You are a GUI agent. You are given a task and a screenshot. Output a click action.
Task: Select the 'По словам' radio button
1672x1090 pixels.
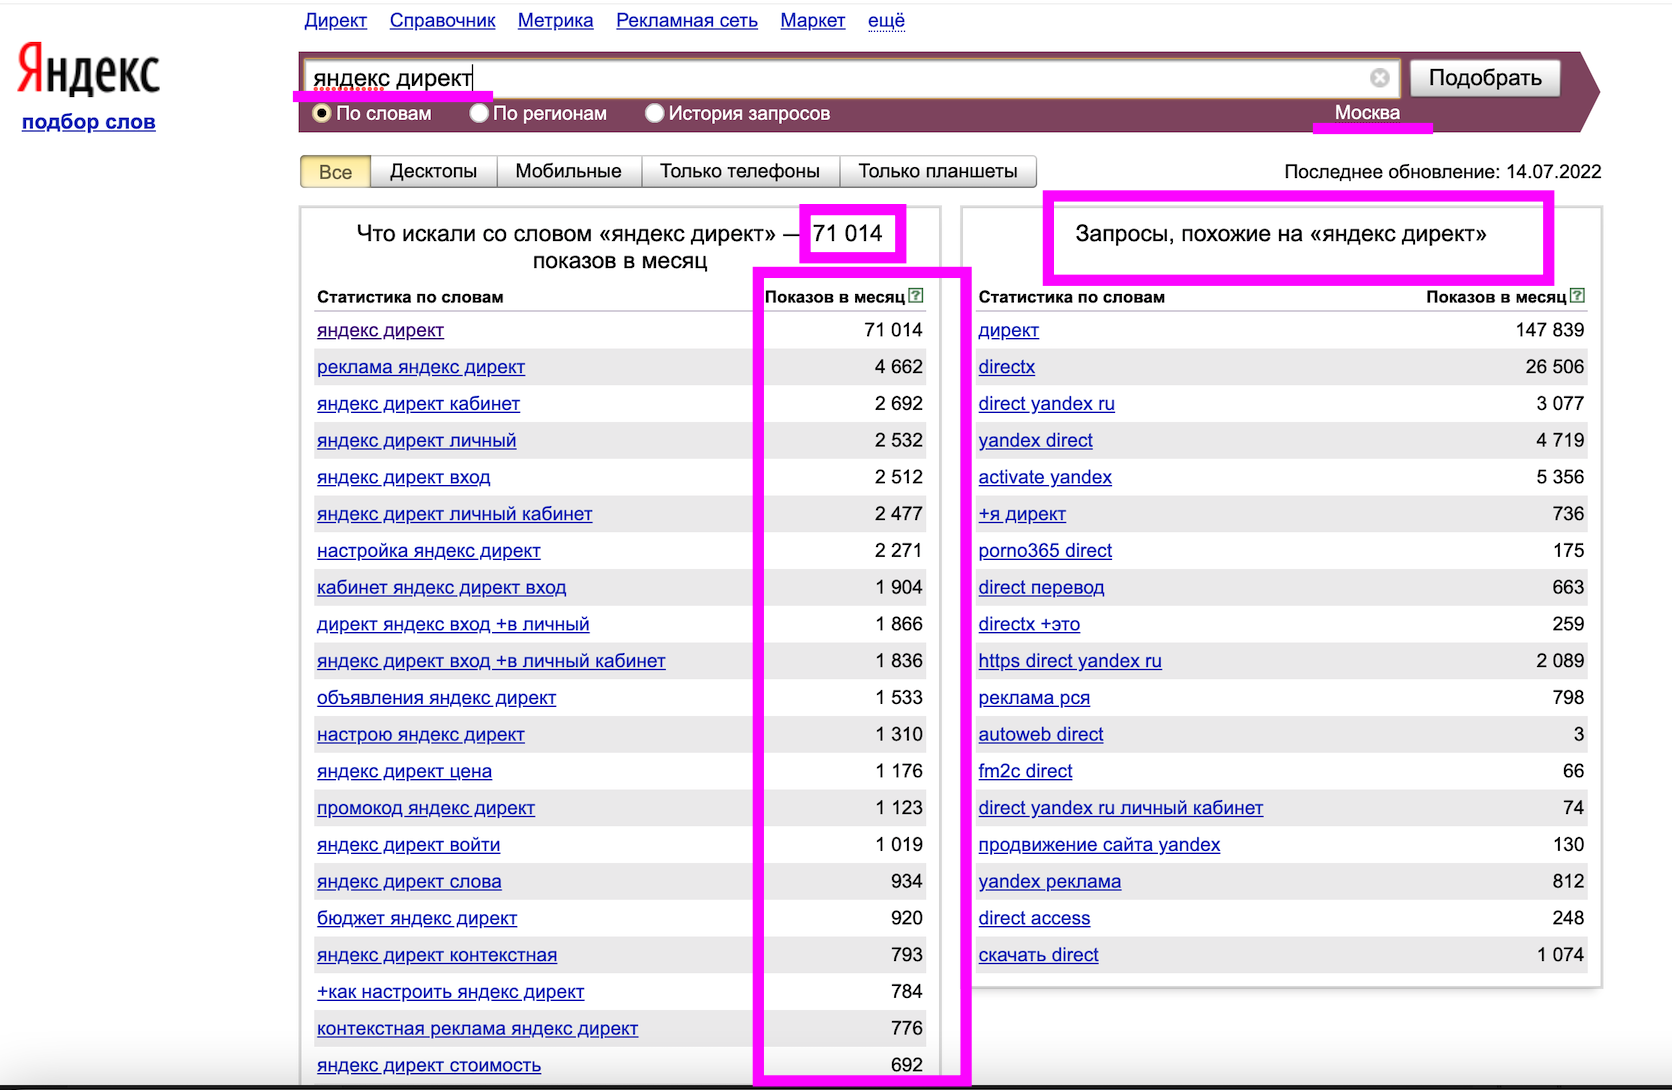click(321, 113)
